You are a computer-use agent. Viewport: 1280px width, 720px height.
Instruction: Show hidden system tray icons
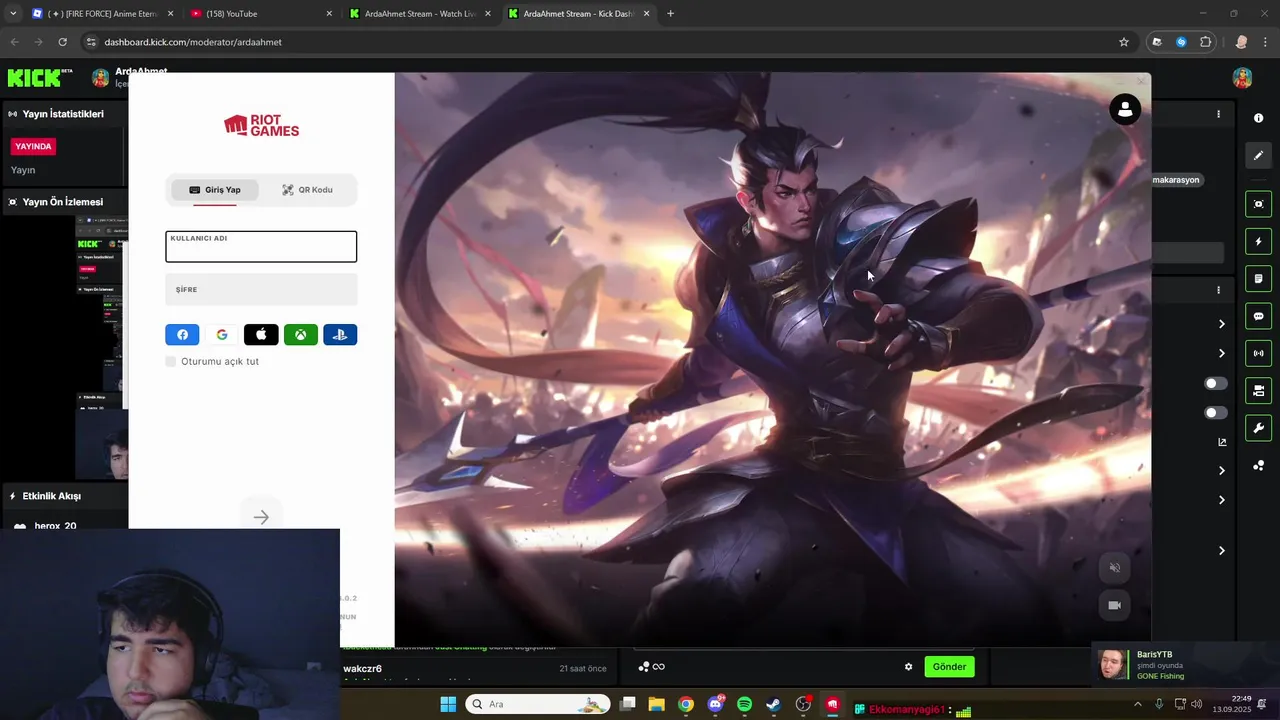(x=1137, y=704)
